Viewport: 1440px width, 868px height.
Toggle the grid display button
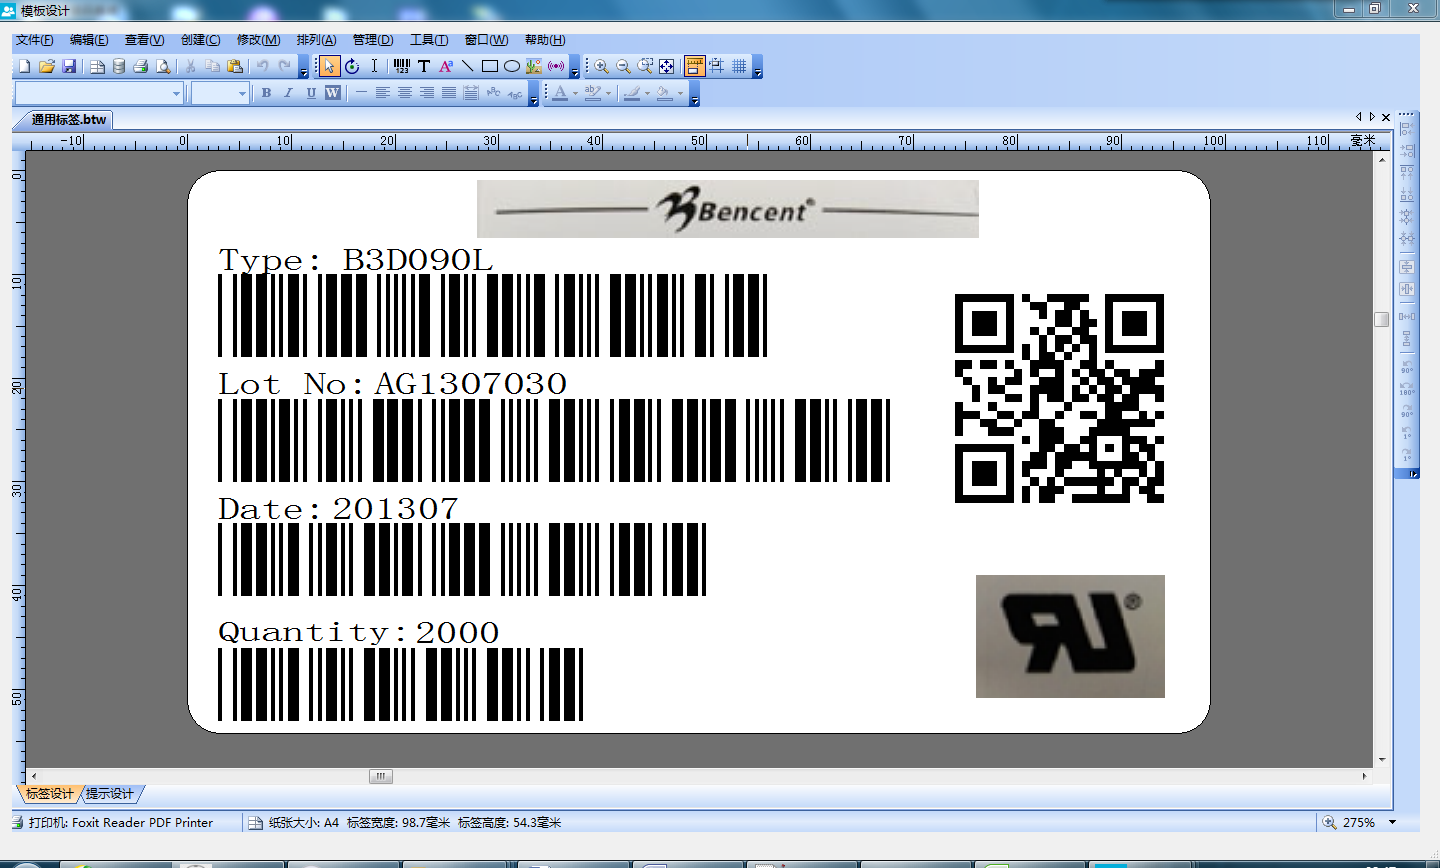[739, 67]
